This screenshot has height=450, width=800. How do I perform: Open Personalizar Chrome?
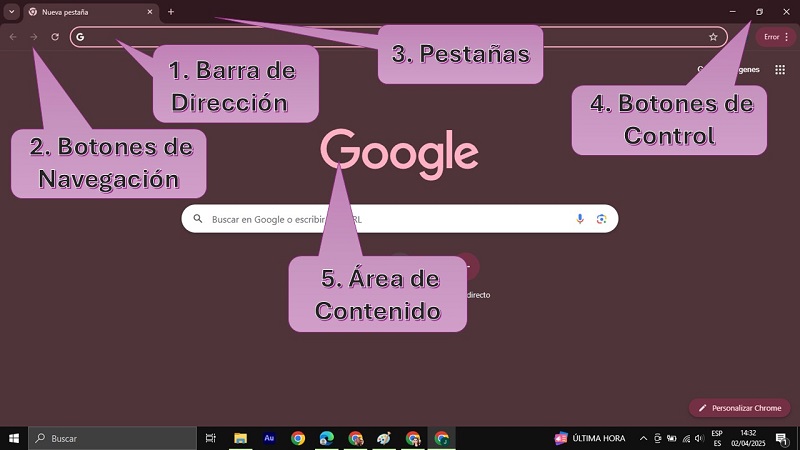[x=740, y=408]
